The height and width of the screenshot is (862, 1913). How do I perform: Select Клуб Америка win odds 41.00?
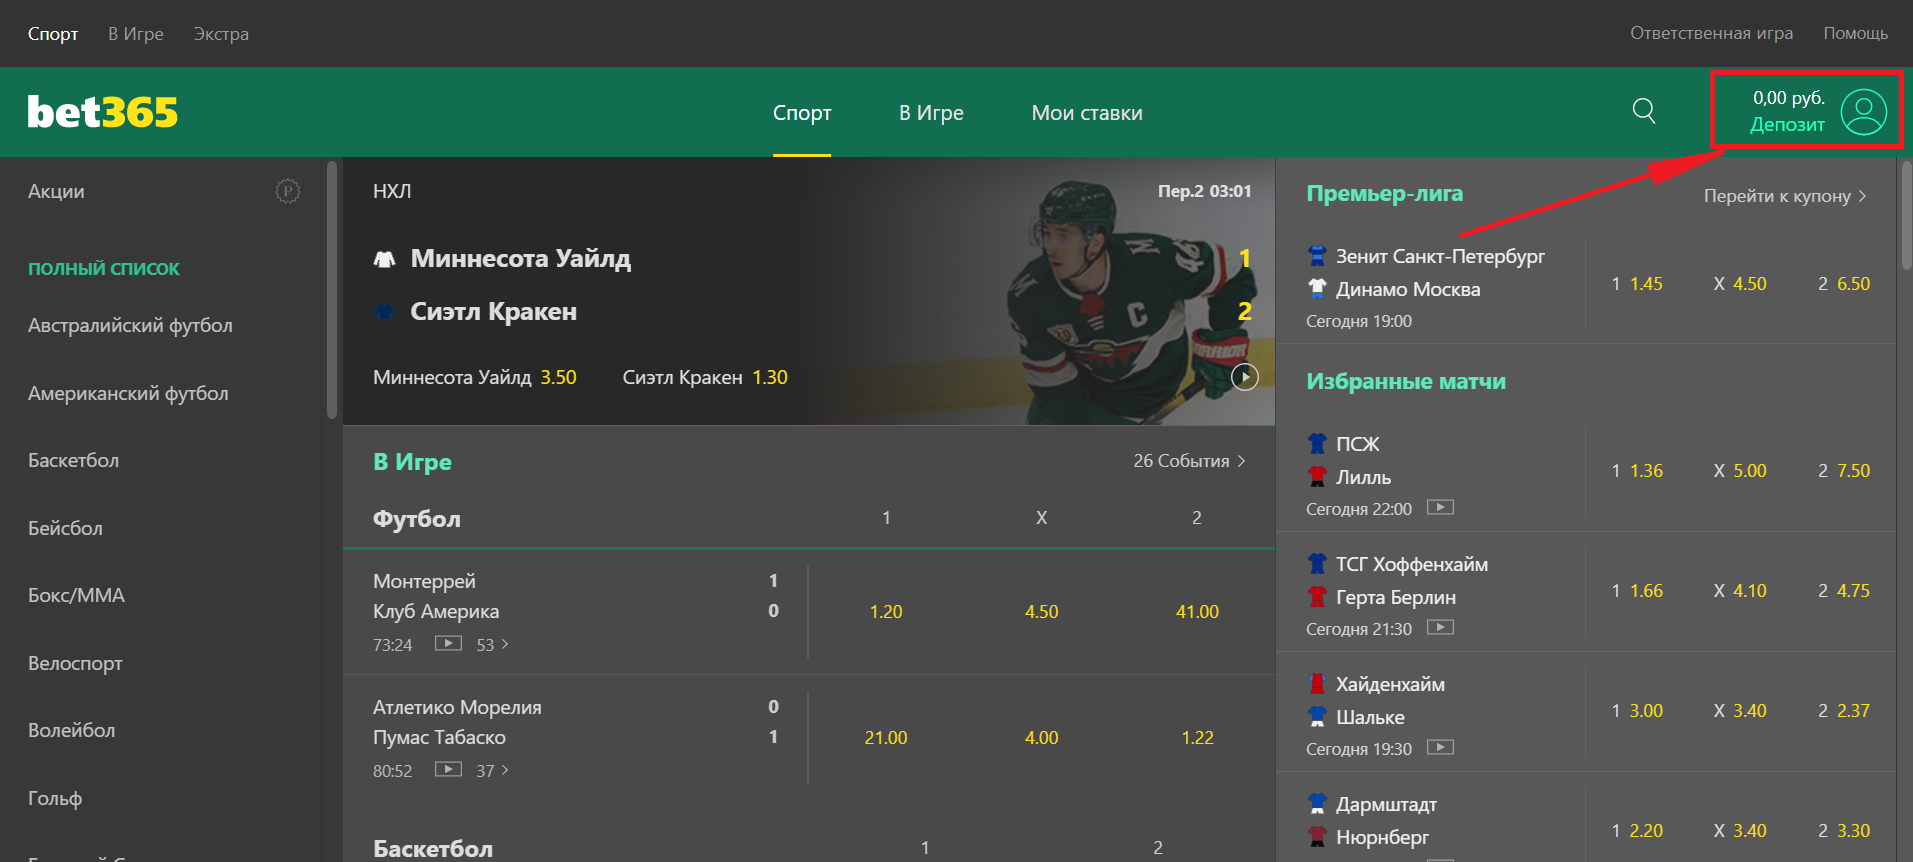(1197, 612)
